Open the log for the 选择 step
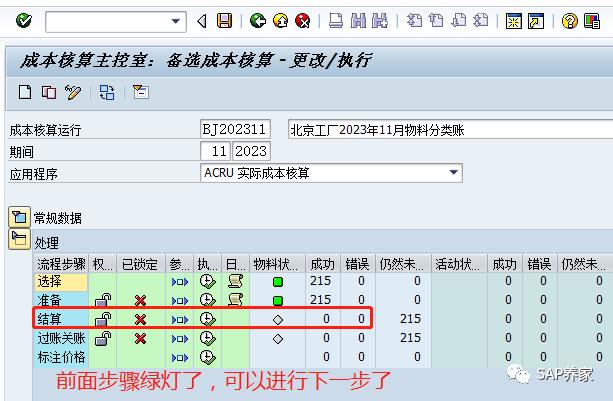613x401 pixels. point(235,281)
